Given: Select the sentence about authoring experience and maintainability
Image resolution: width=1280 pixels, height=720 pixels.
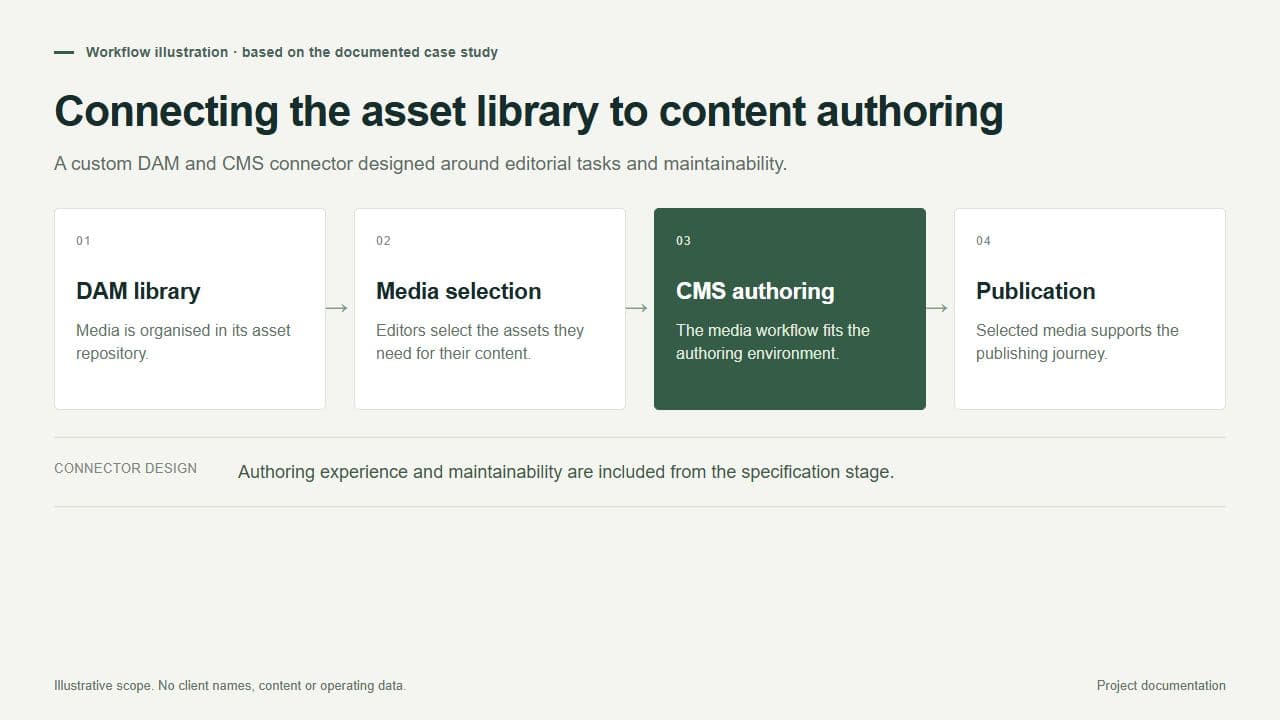Looking at the screenshot, I should pyautogui.click(x=566, y=472).
